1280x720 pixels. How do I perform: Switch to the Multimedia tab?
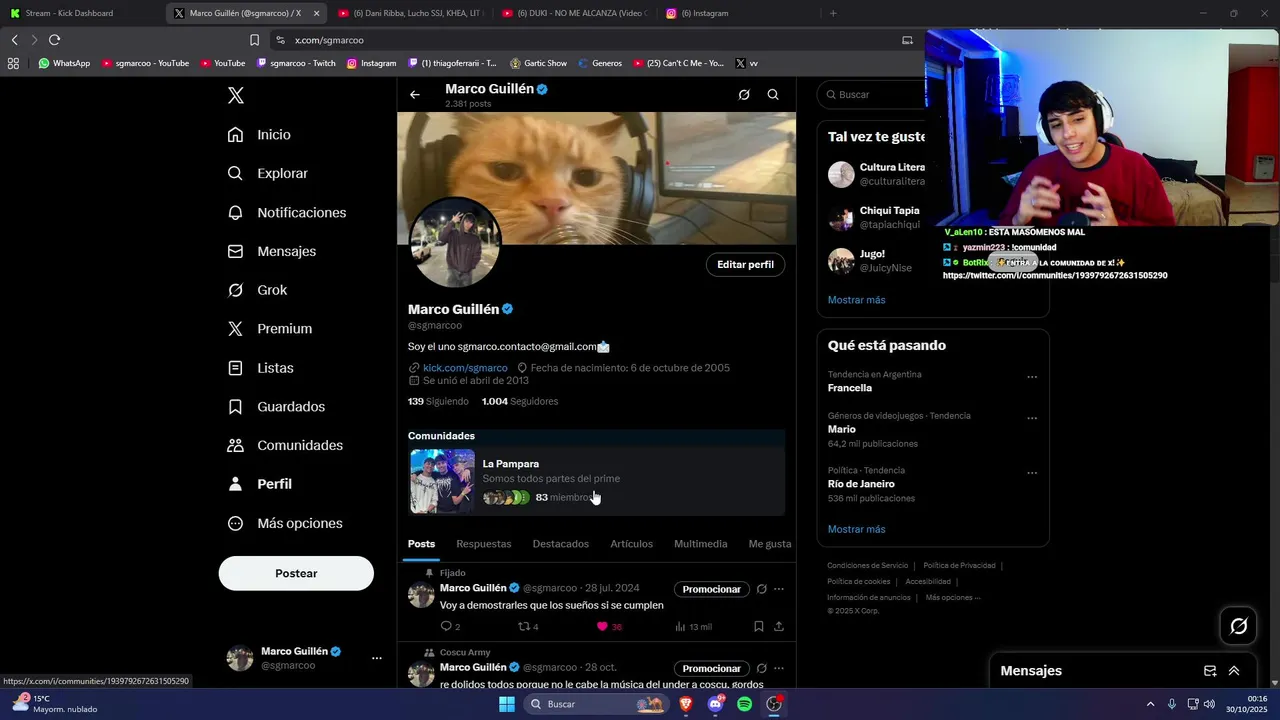[701, 544]
